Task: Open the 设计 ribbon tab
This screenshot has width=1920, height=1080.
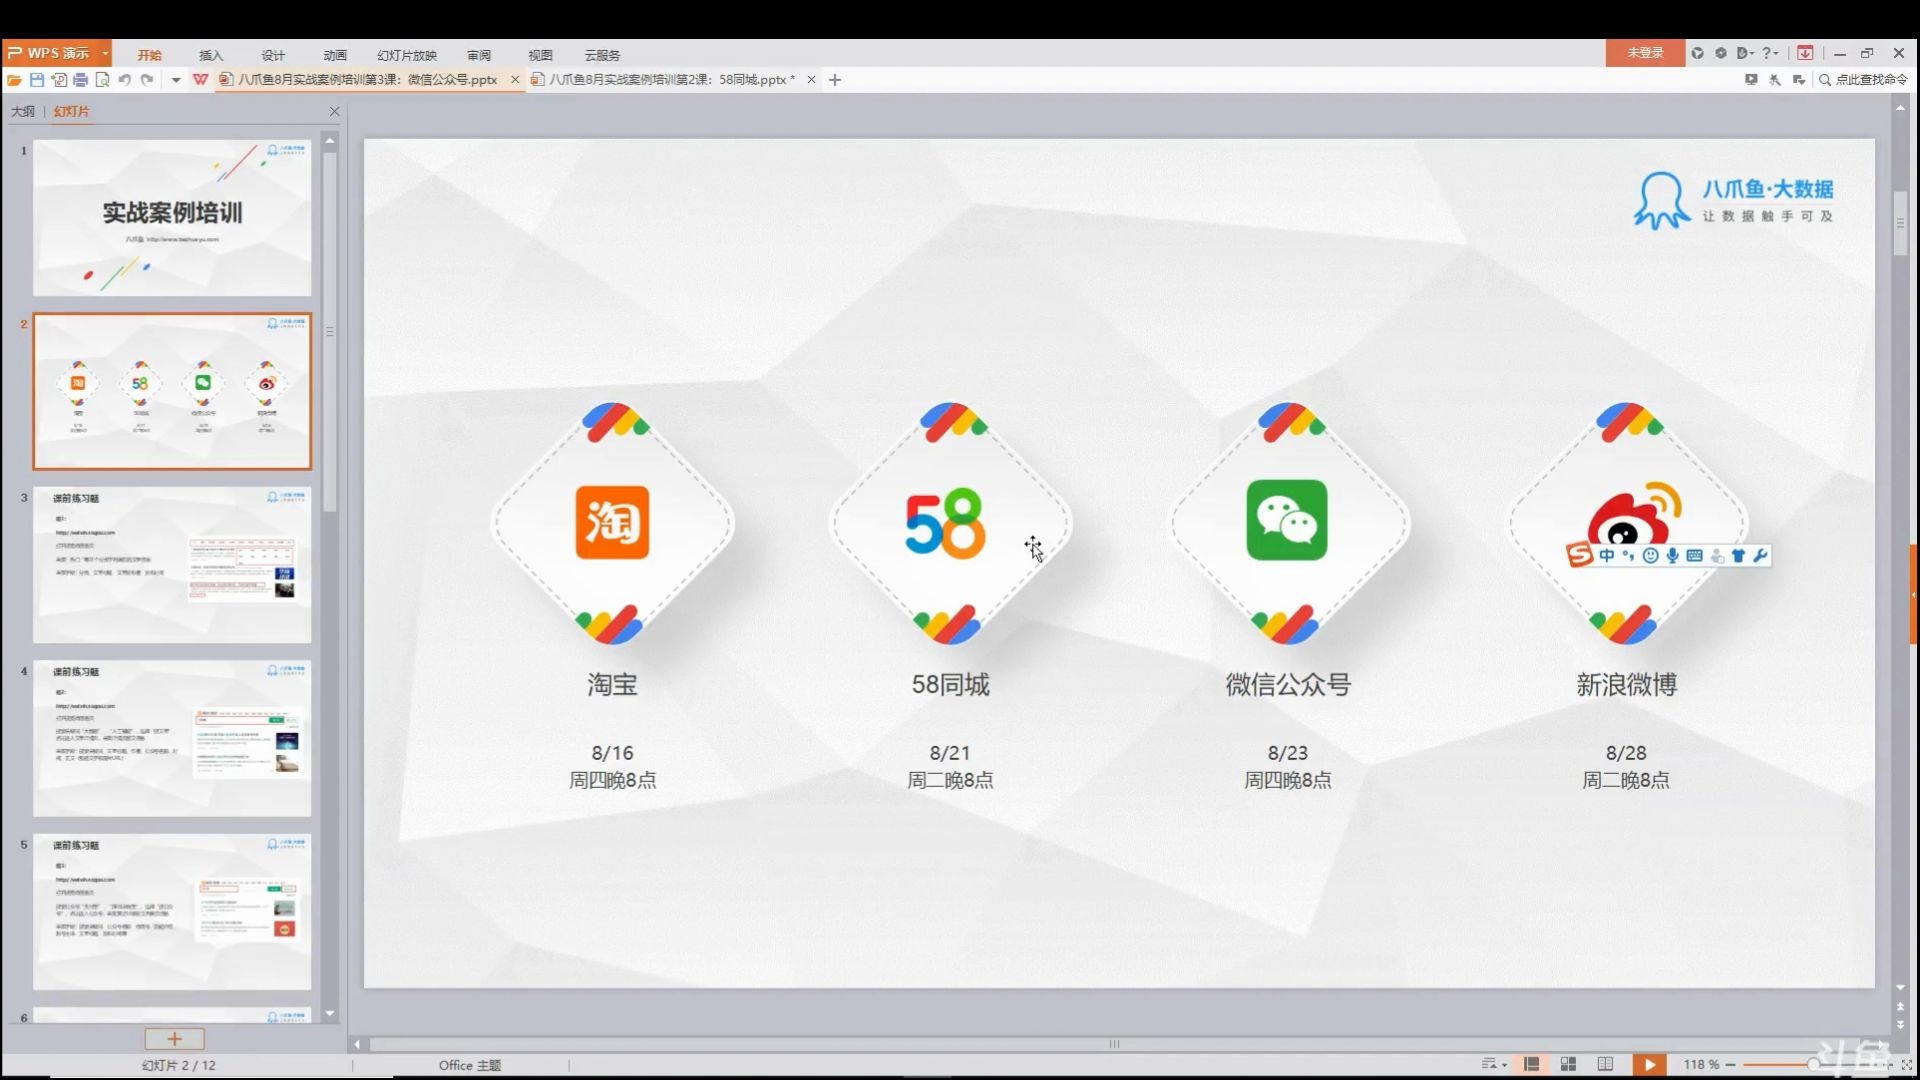Action: click(x=273, y=55)
